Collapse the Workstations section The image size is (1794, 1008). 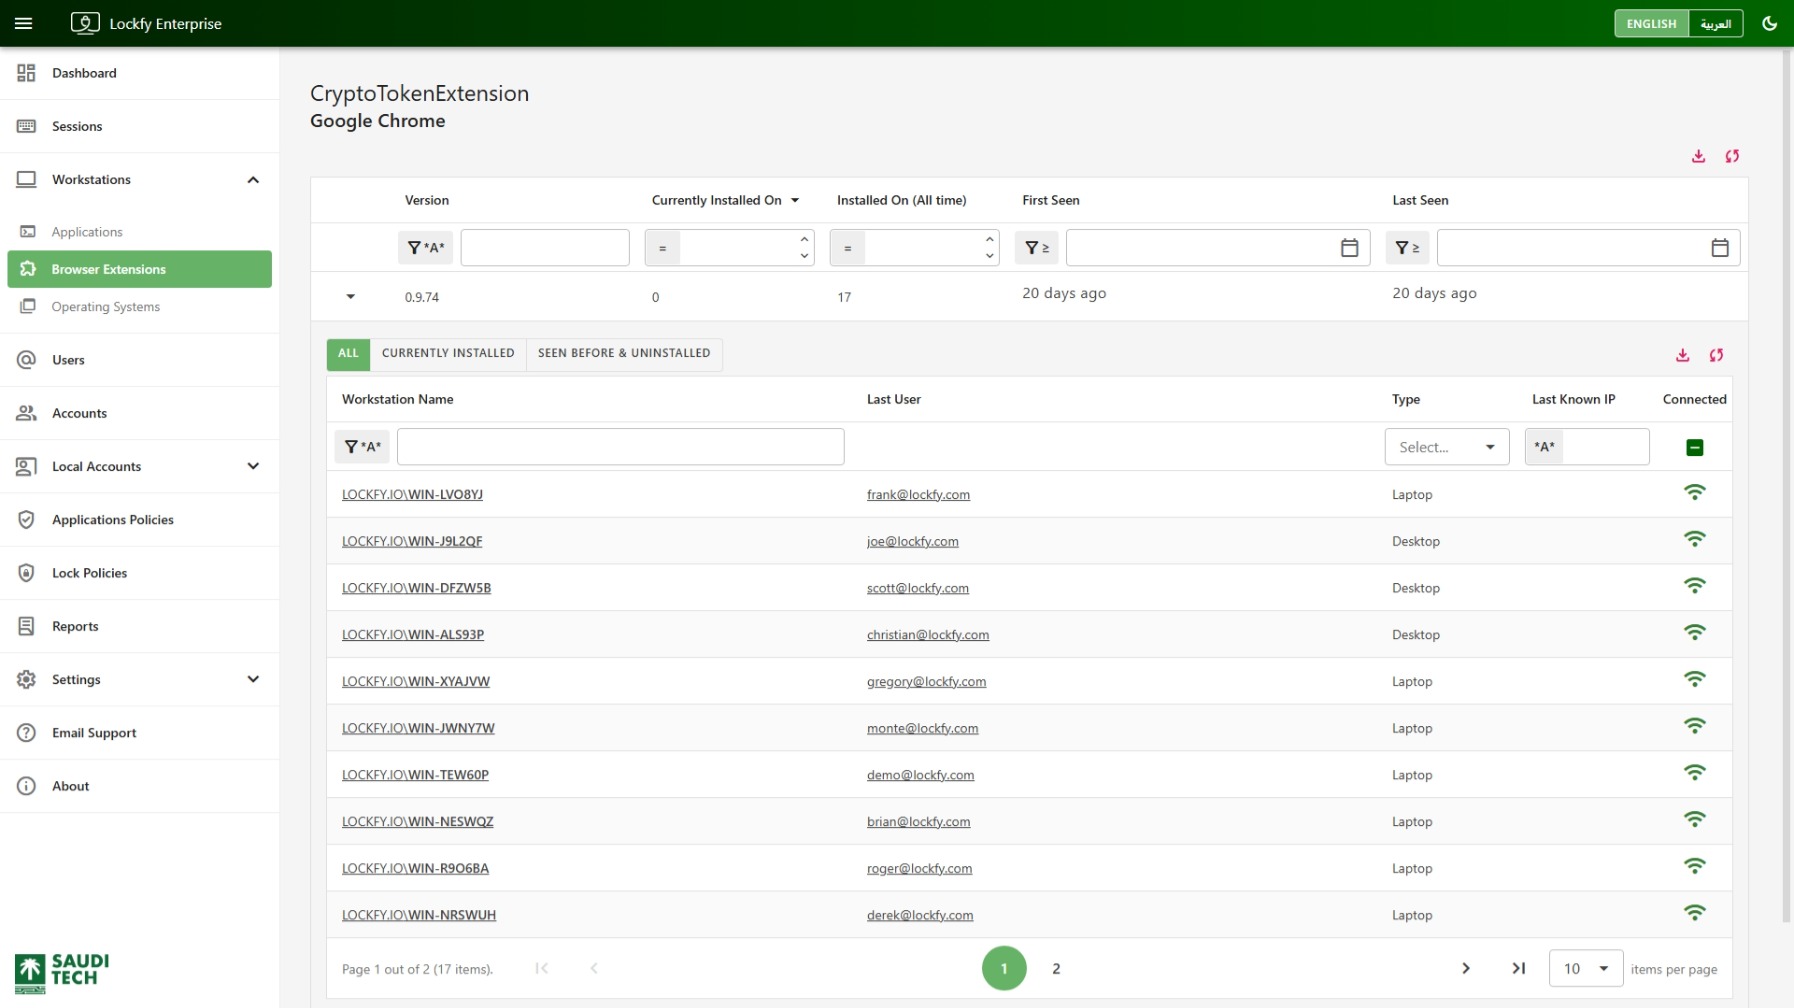[x=253, y=180]
